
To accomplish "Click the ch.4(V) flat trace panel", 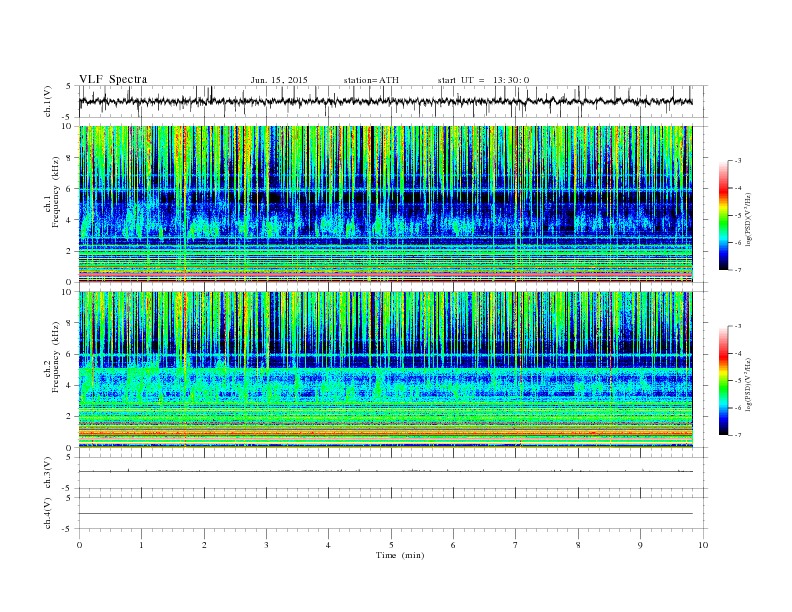I will pos(393,513).
